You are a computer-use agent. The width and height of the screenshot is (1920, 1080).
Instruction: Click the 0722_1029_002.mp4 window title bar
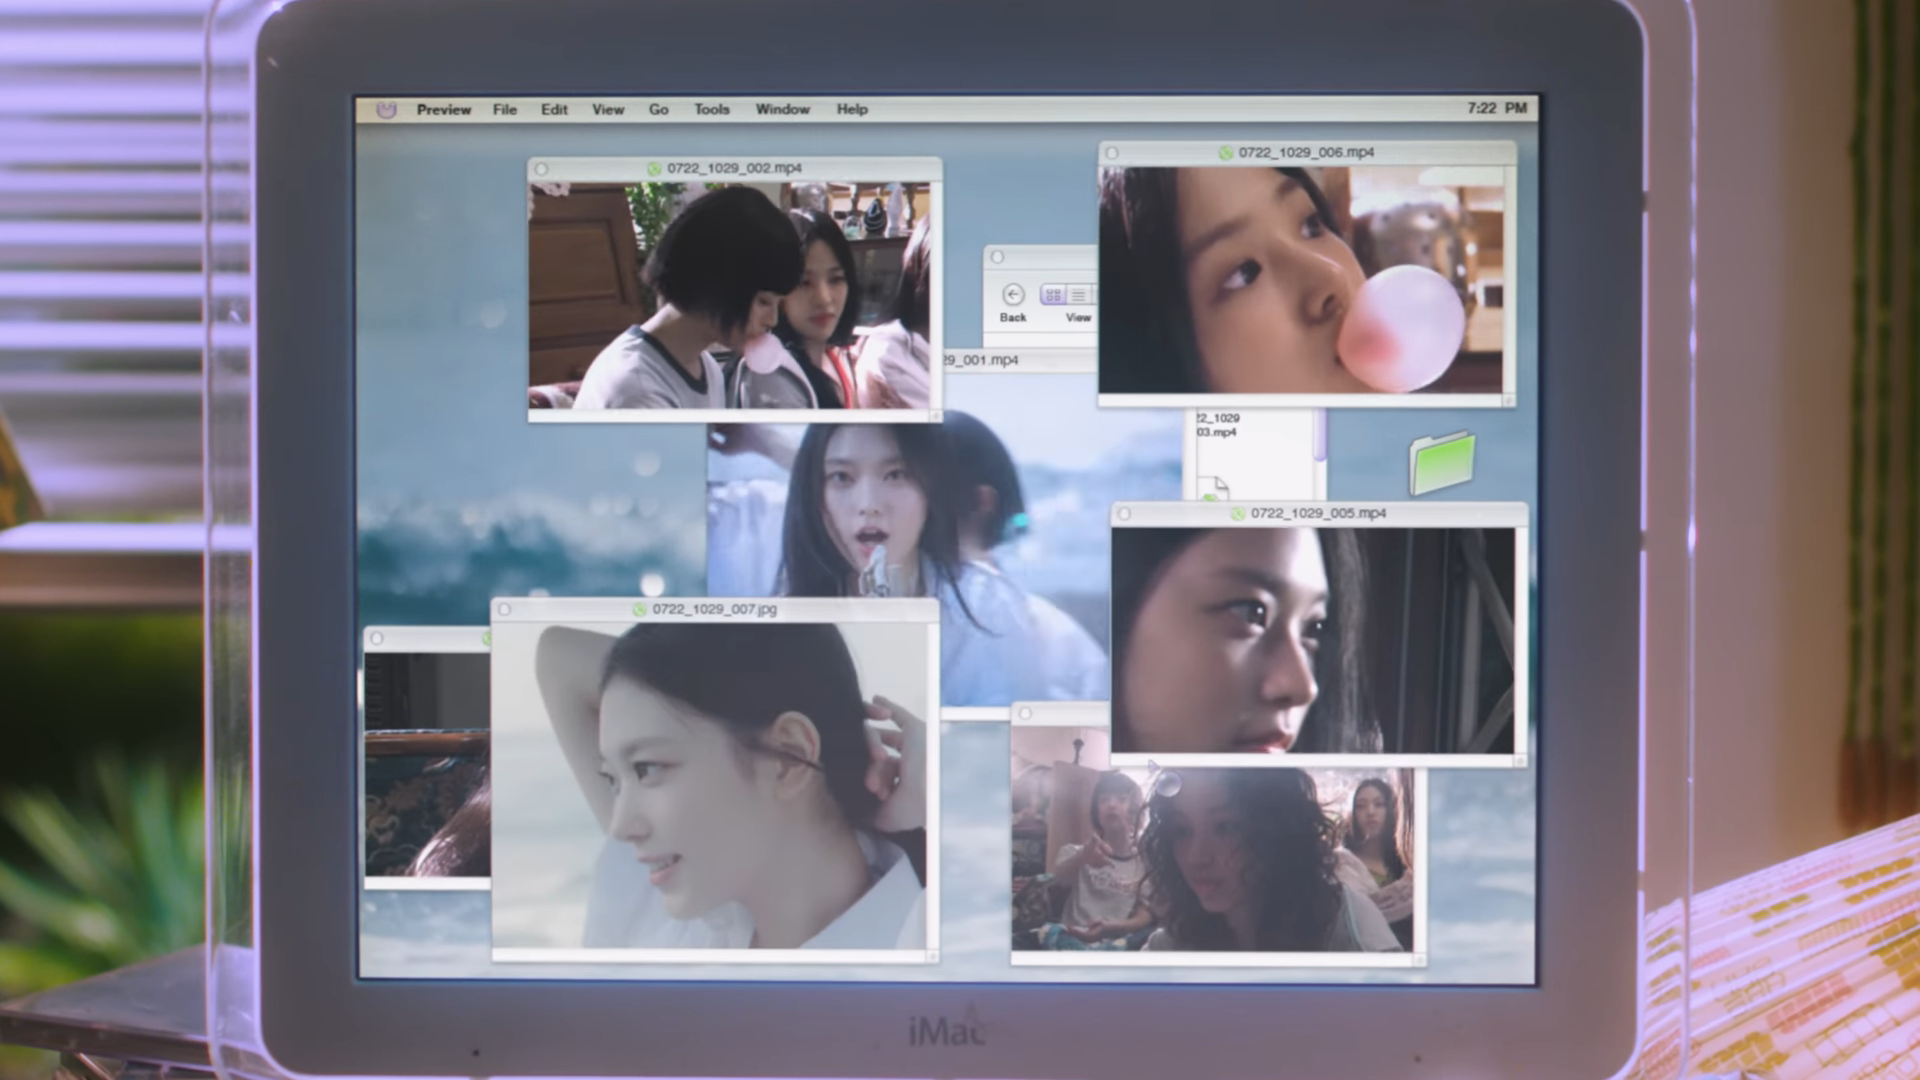(x=735, y=168)
